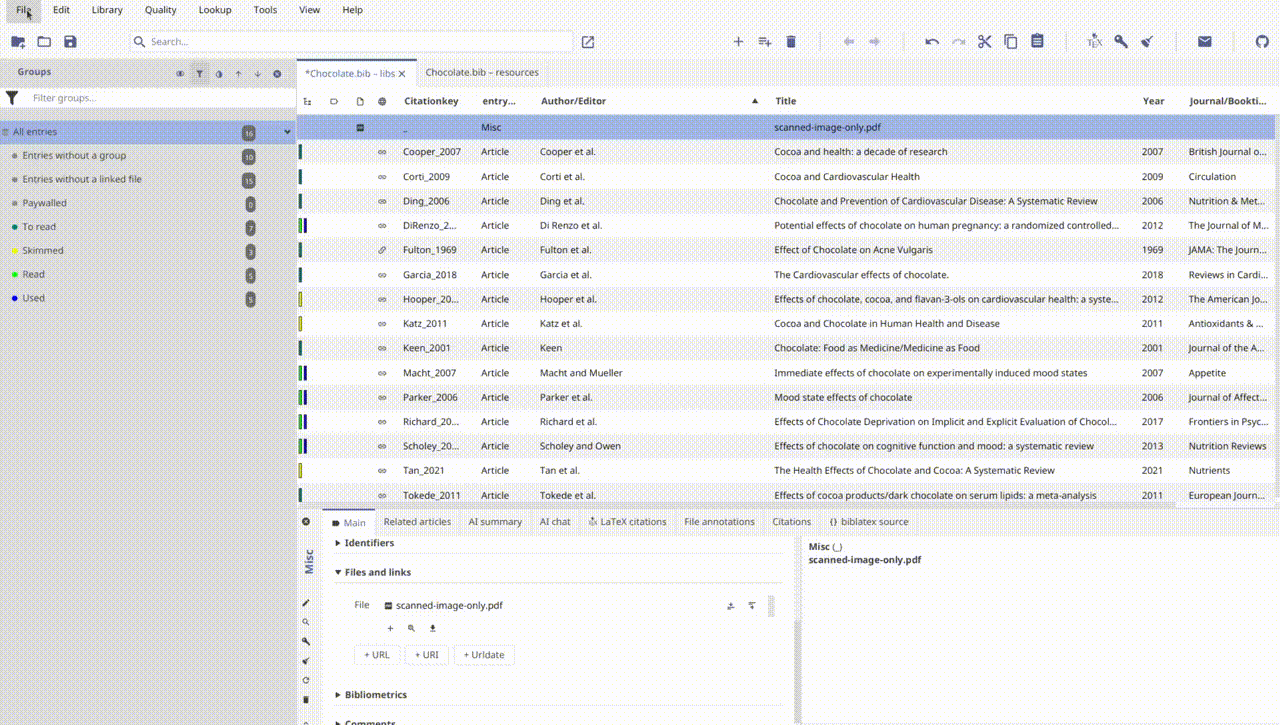Click the pencil icon in the entry editor sidebar
Image resolution: width=1280 pixels, height=725 pixels.
(306, 603)
